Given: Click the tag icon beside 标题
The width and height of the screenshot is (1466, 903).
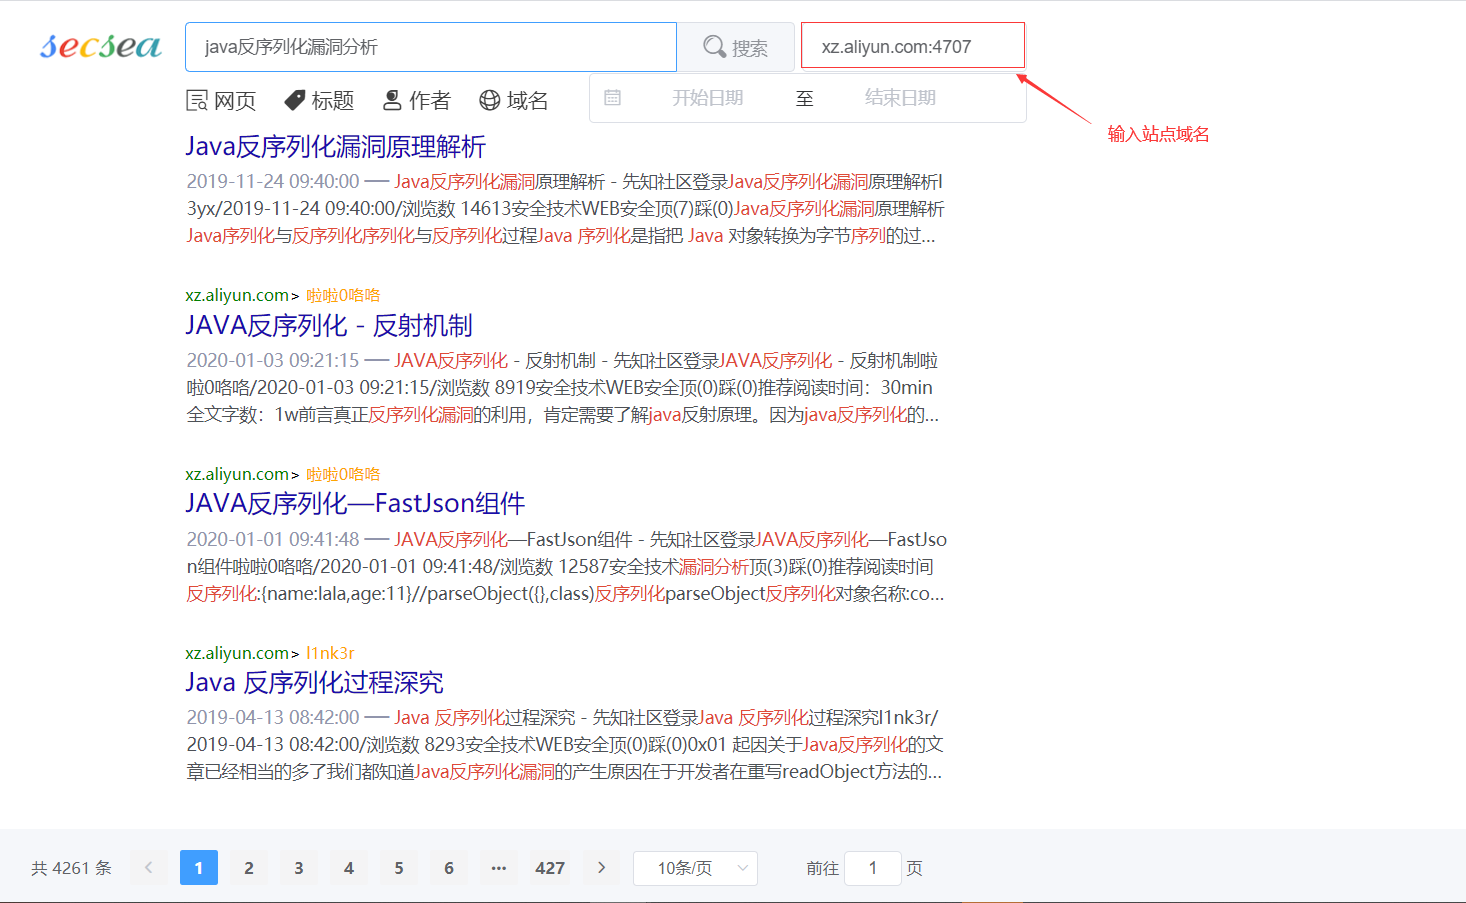Looking at the screenshot, I should click(295, 100).
